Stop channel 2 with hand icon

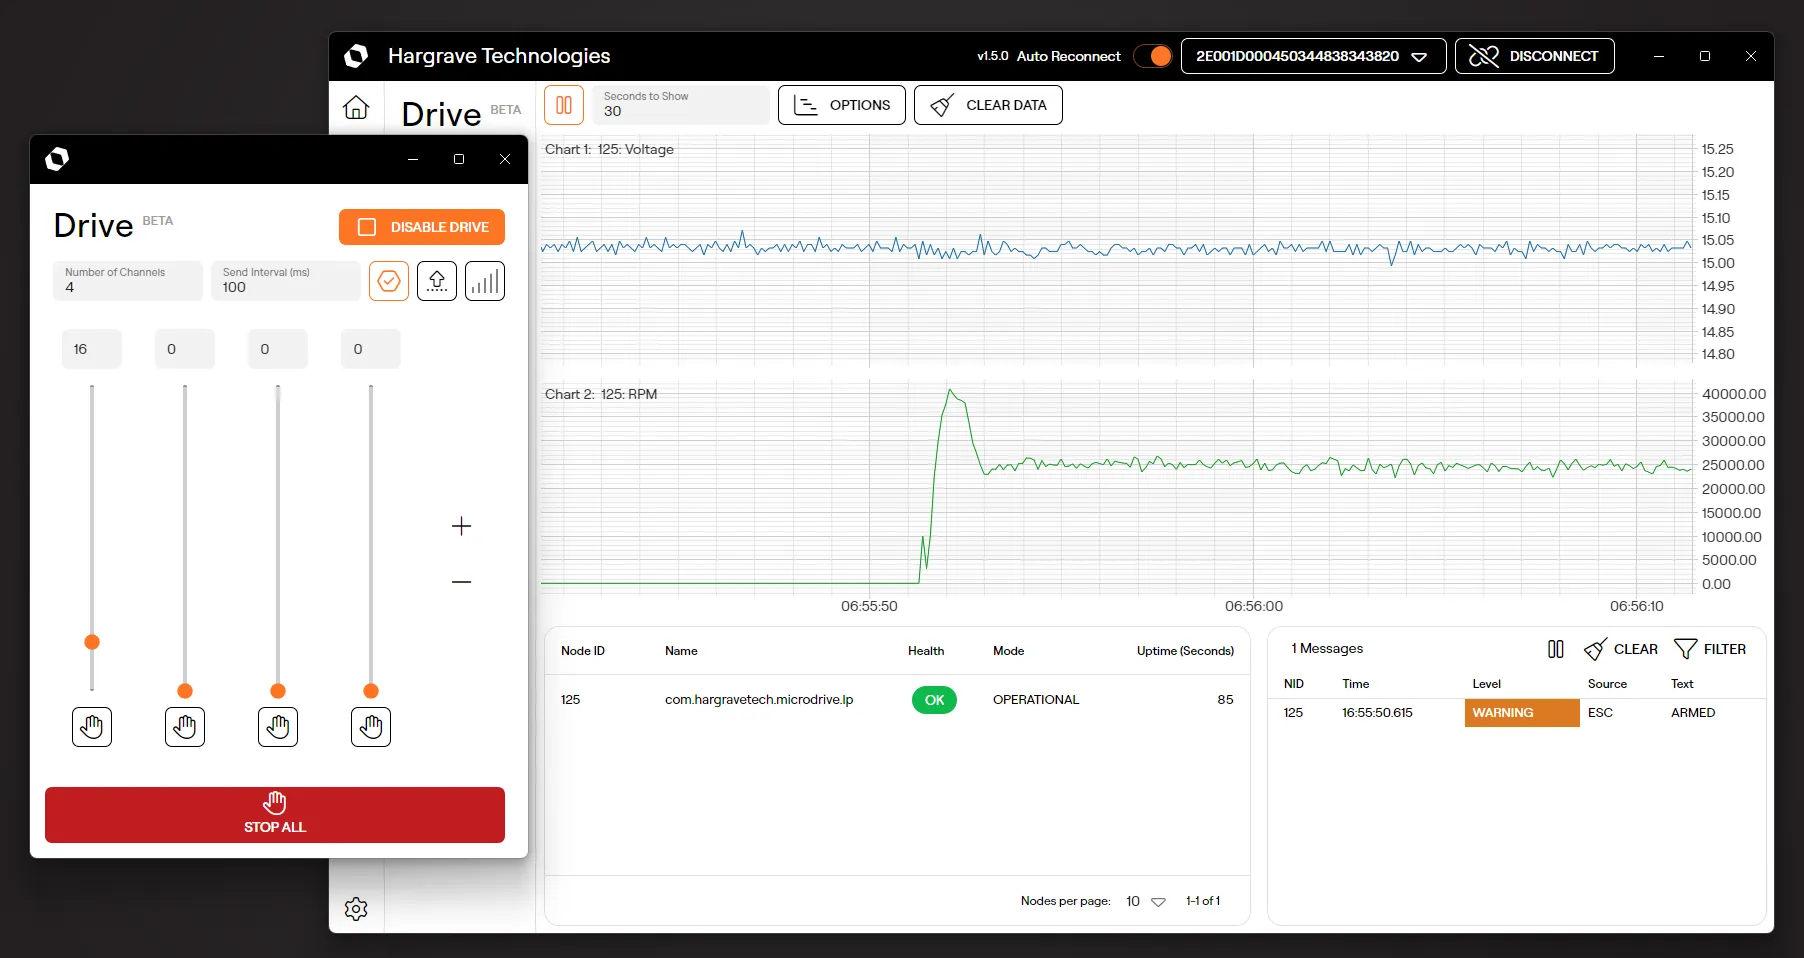(185, 727)
